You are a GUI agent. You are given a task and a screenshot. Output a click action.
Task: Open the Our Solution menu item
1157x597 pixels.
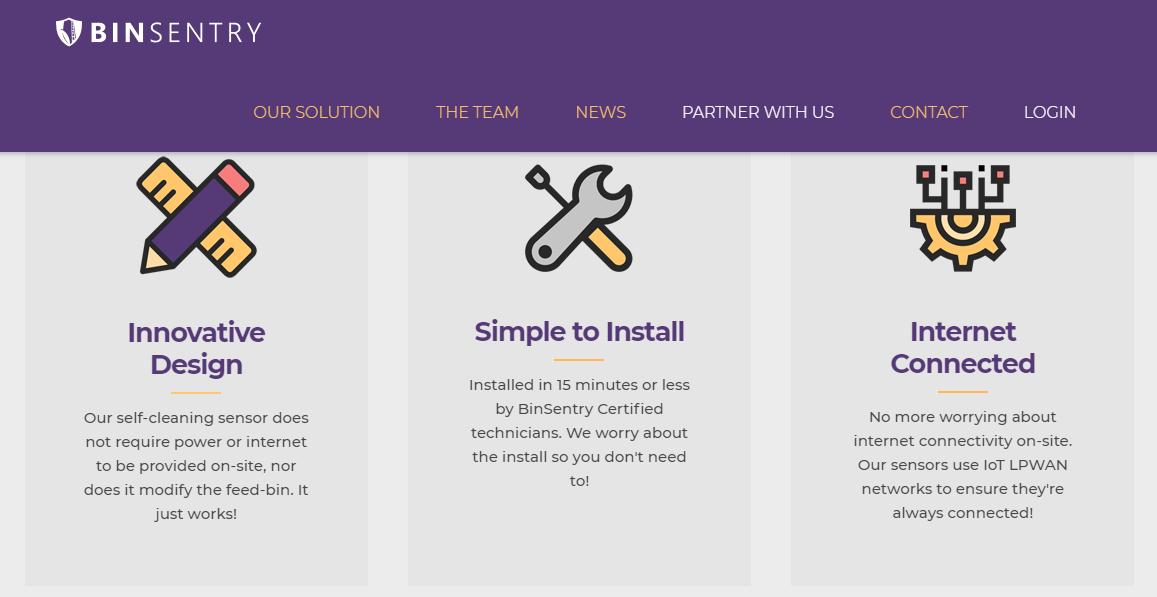[317, 112]
